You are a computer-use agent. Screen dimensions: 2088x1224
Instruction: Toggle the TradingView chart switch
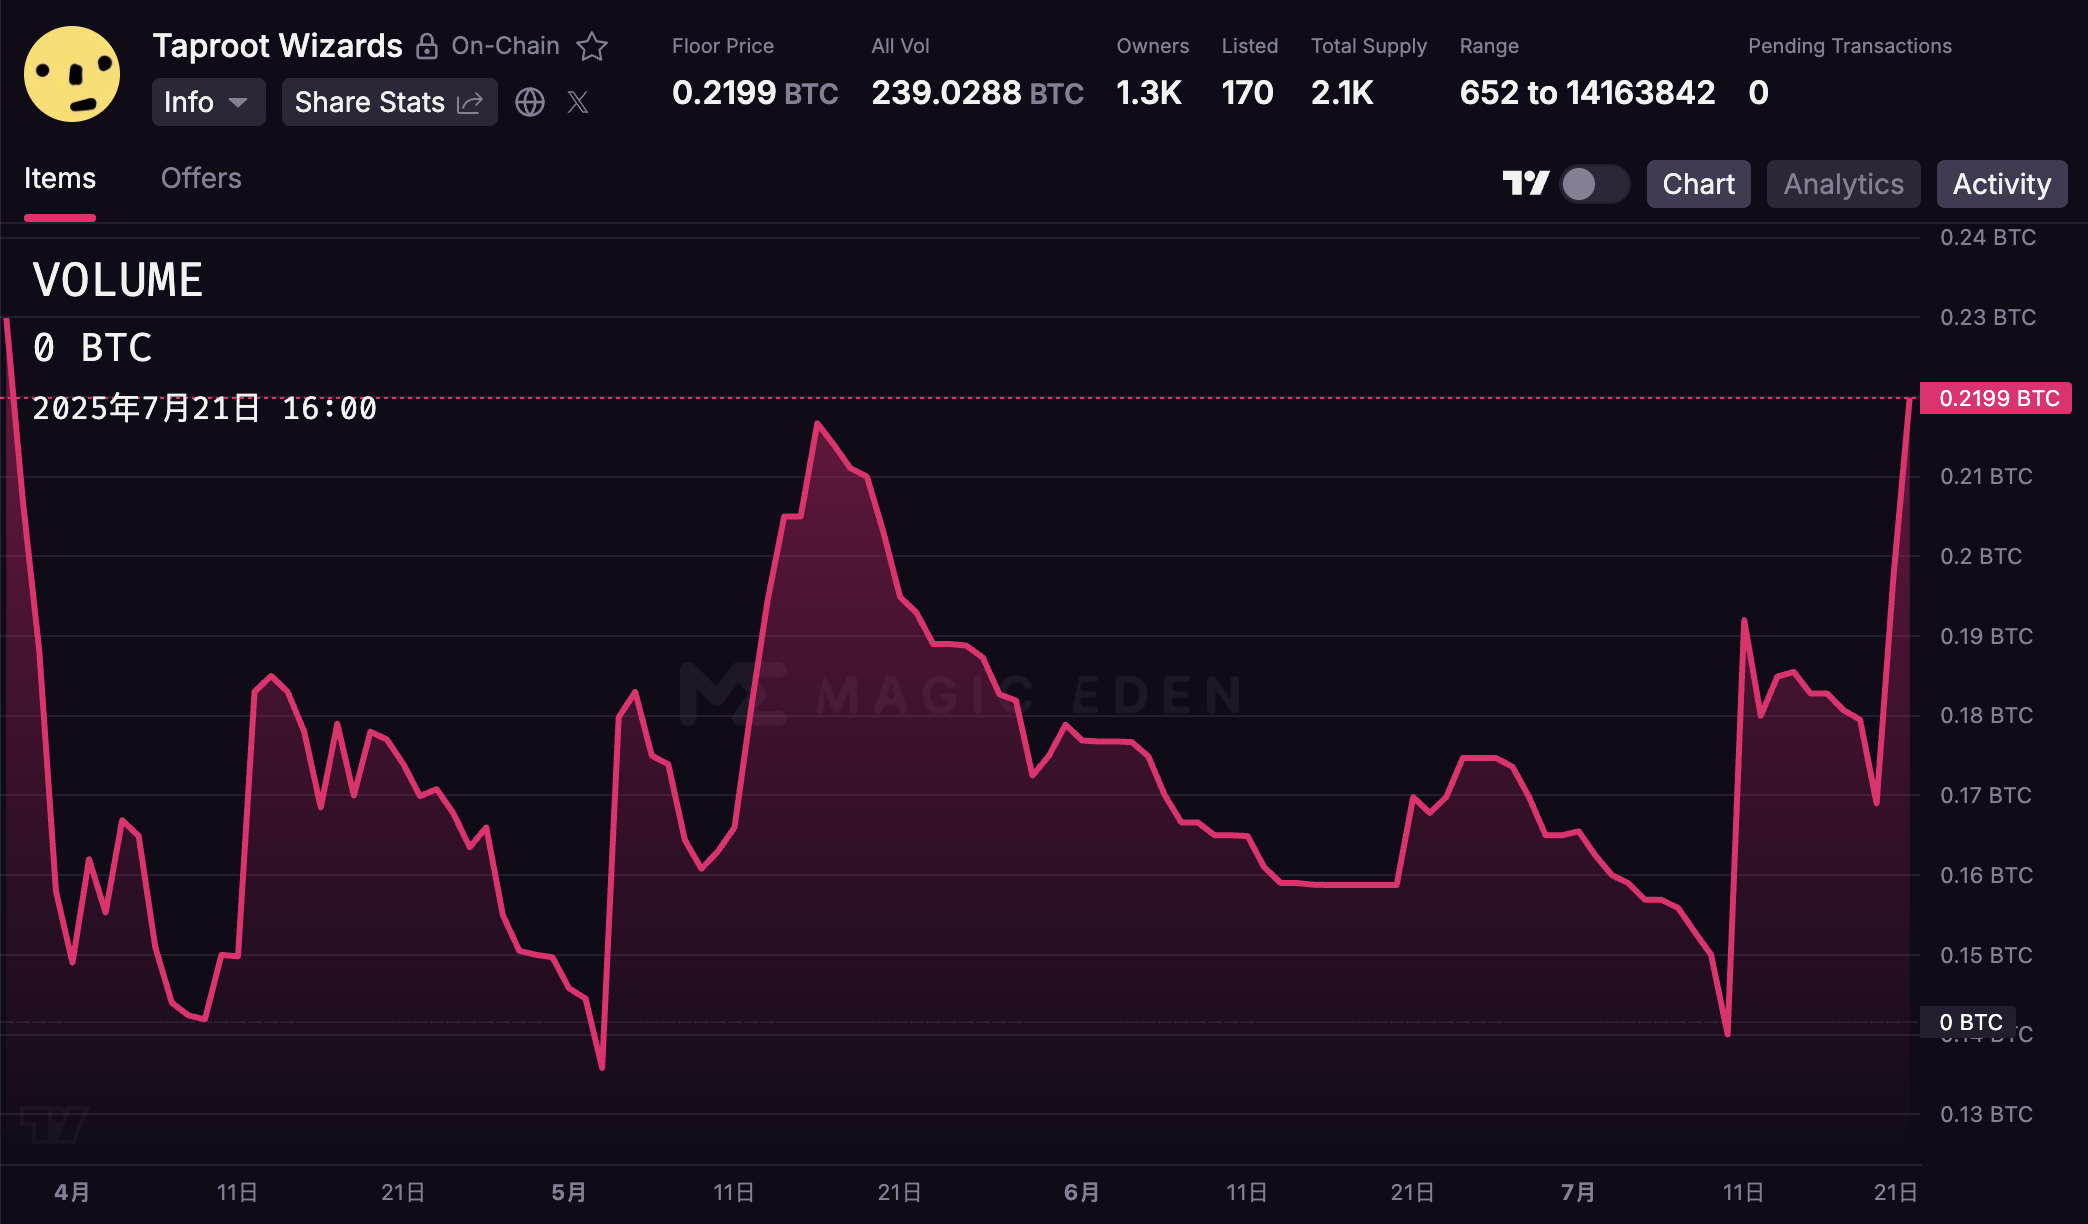point(1595,184)
